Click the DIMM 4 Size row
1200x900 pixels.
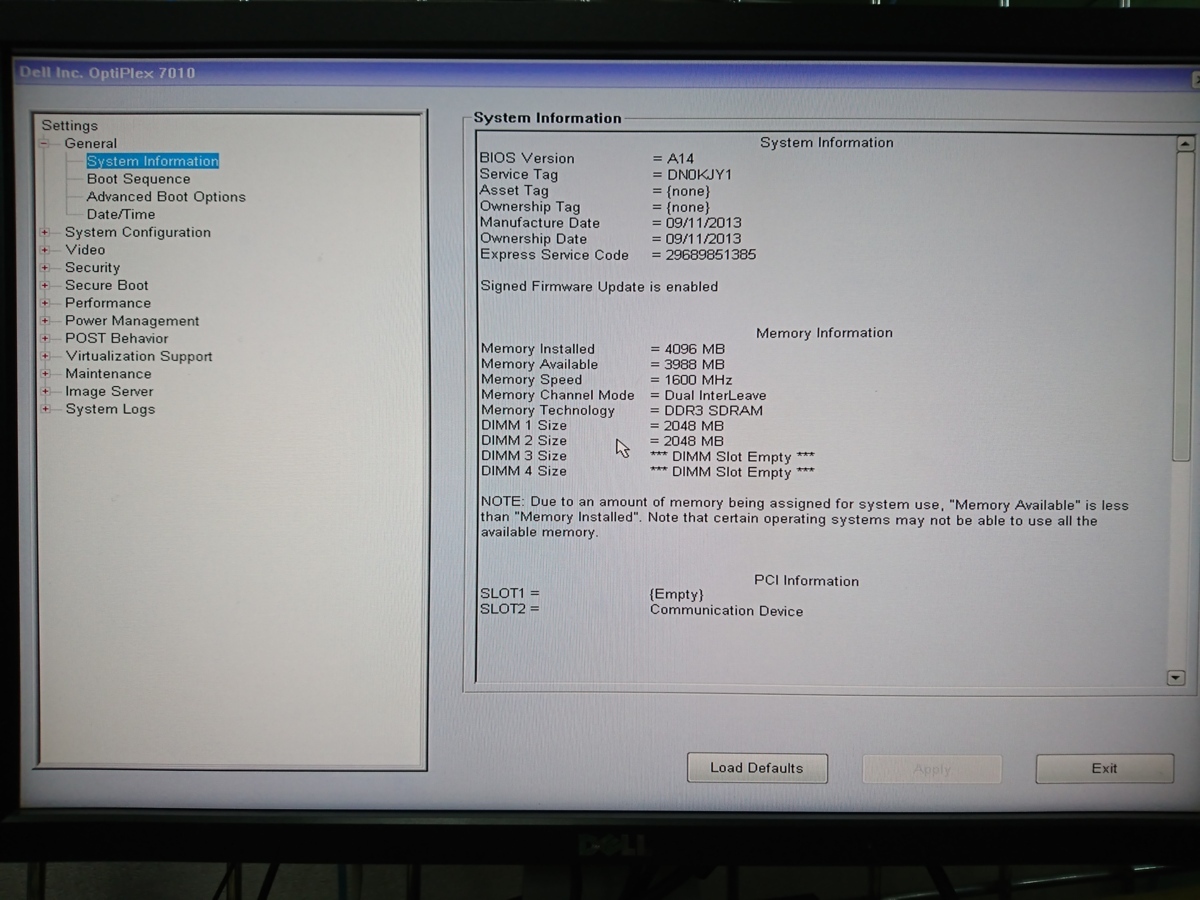coord(647,471)
